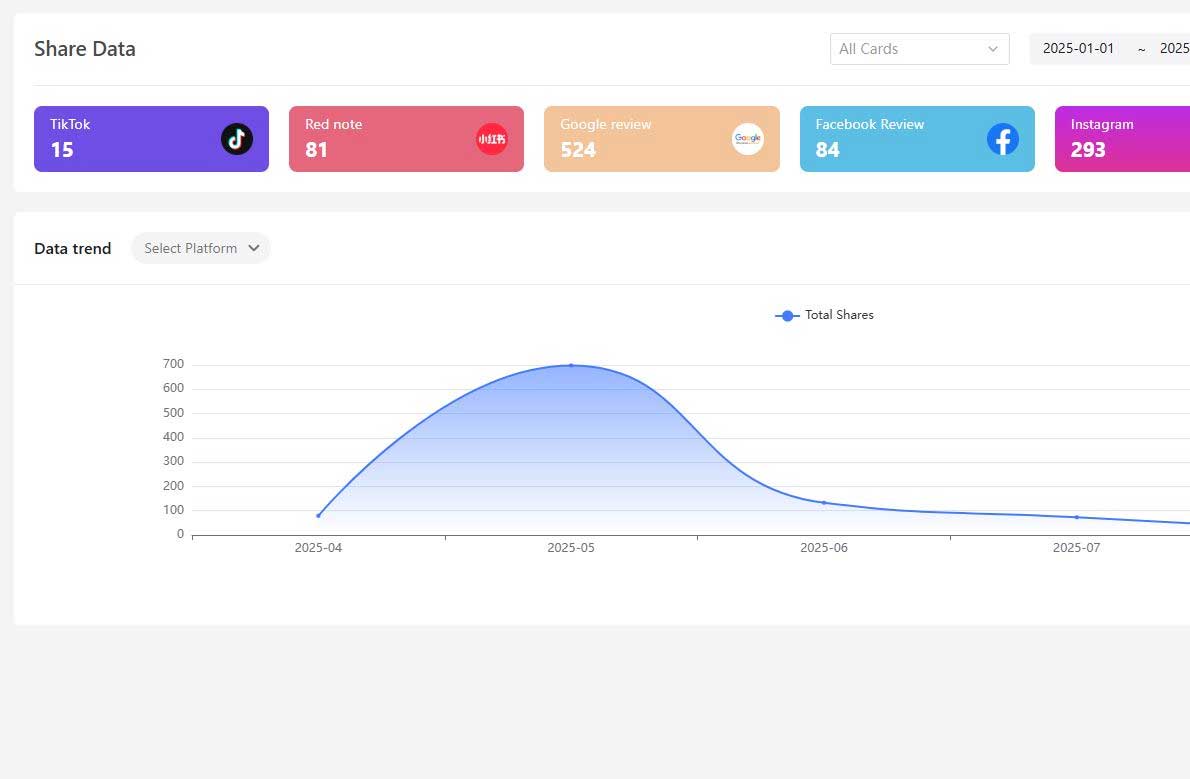The height and width of the screenshot is (779, 1190).
Task: Click the 2025-04 axis label
Action: click(318, 547)
